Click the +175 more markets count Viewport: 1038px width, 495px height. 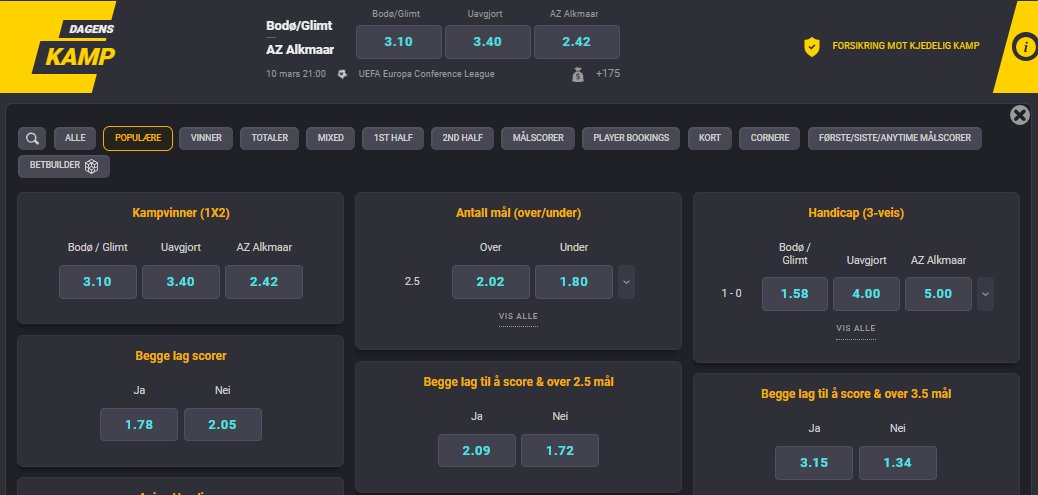tap(608, 74)
